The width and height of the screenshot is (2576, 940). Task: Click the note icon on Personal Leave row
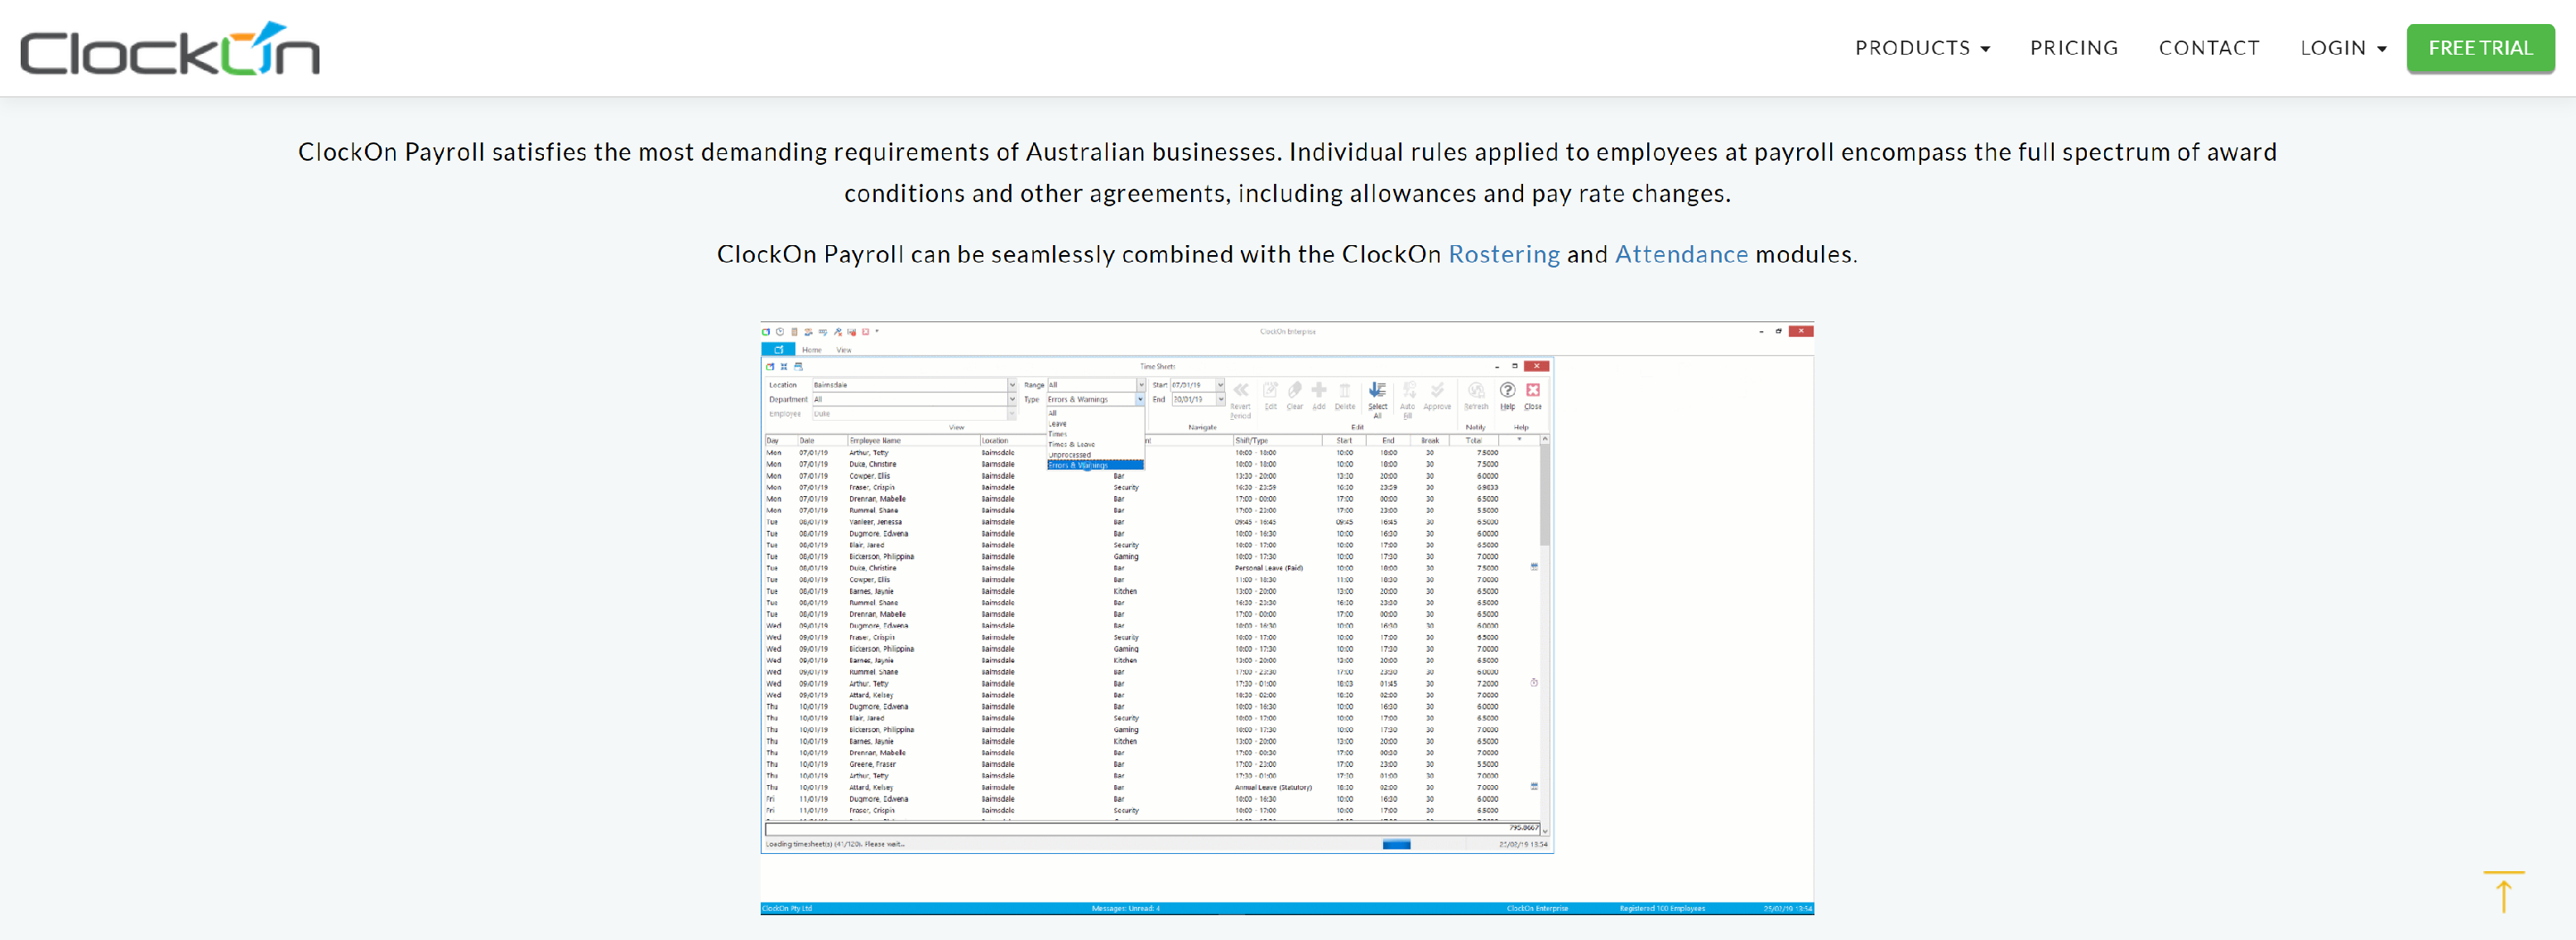pos(1534,567)
